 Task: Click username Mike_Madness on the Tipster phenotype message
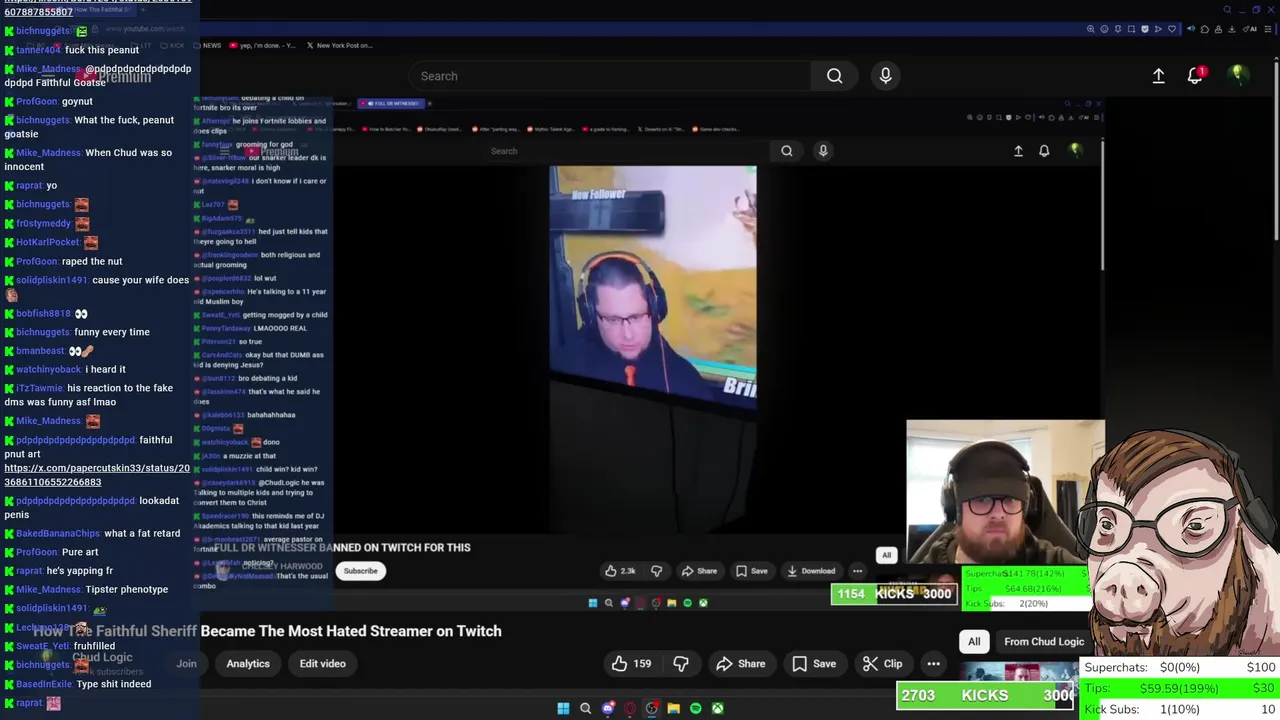pyautogui.click(x=48, y=590)
